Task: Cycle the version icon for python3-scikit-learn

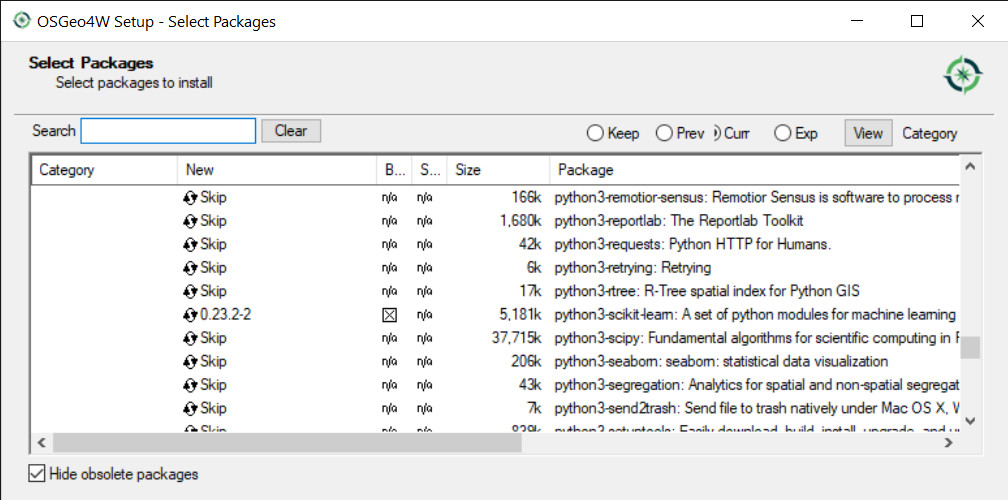Action: coord(190,315)
